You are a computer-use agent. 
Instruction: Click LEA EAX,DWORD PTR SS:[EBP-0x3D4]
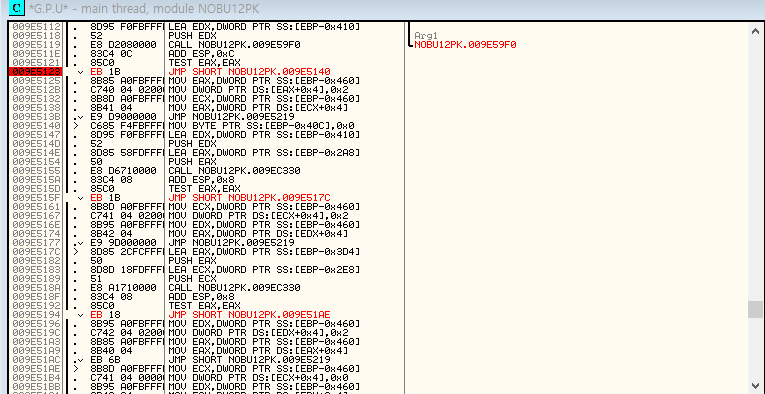pos(264,252)
